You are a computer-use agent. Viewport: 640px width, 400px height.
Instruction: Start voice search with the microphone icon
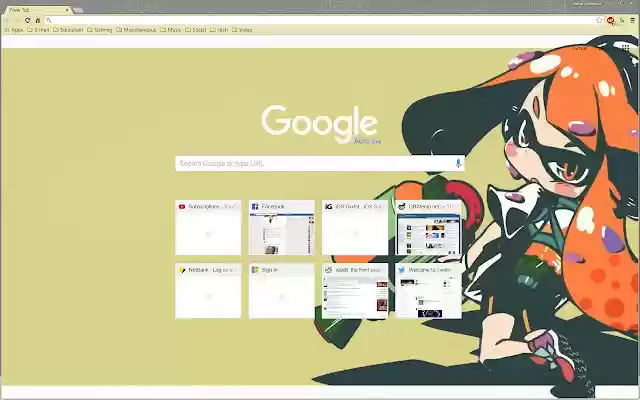pos(458,163)
